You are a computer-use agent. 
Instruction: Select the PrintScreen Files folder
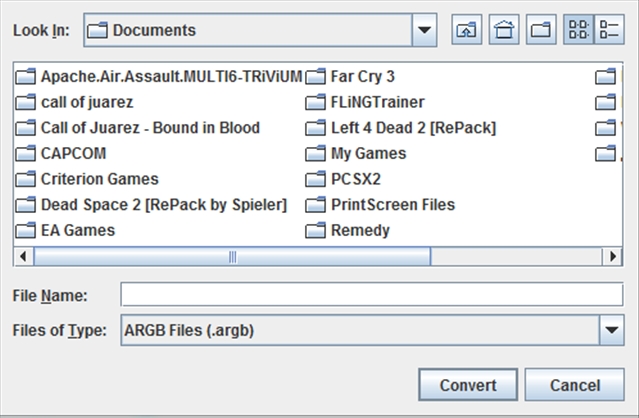[x=392, y=205]
